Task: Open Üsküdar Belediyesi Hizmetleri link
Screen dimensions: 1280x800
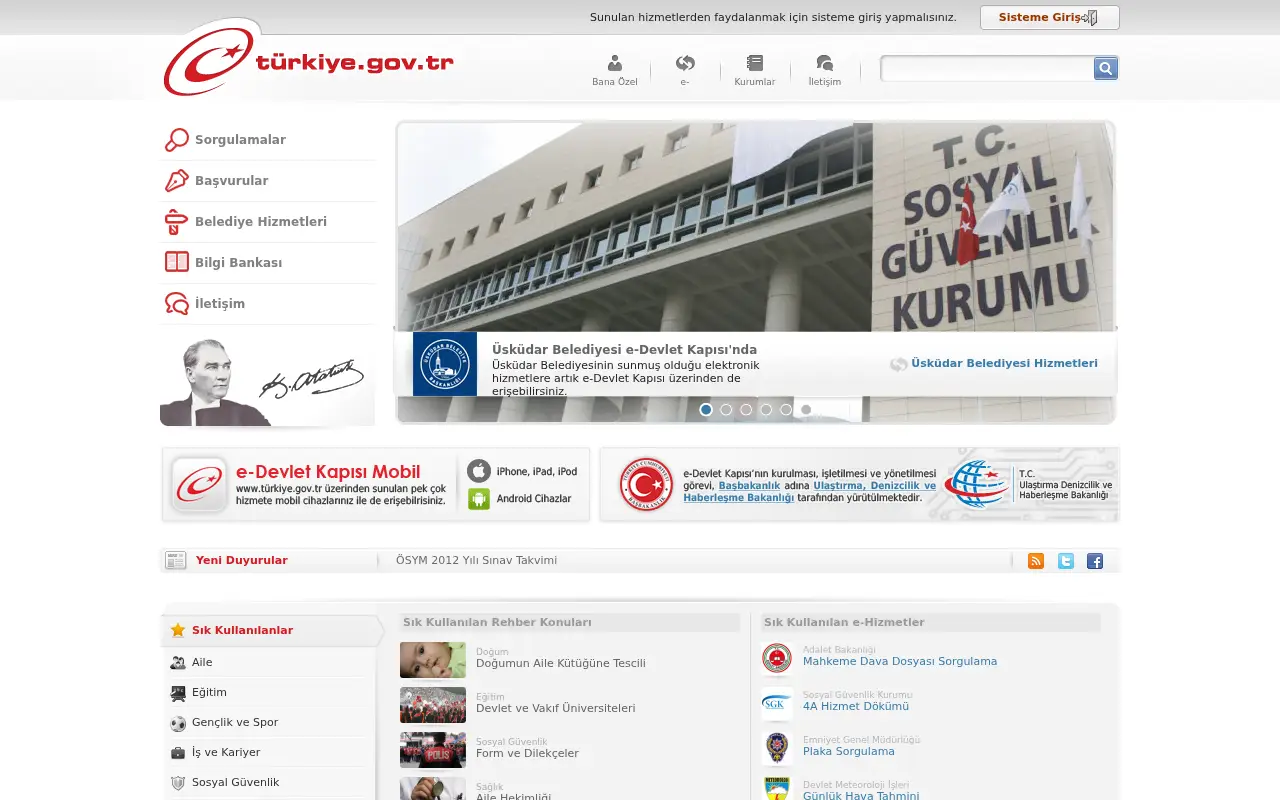Action: coord(1004,364)
